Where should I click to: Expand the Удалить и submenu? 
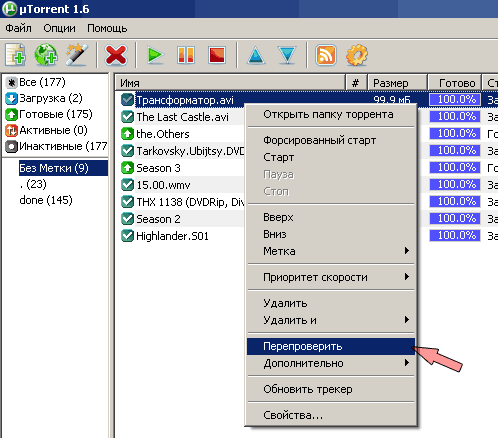tap(332, 320)
